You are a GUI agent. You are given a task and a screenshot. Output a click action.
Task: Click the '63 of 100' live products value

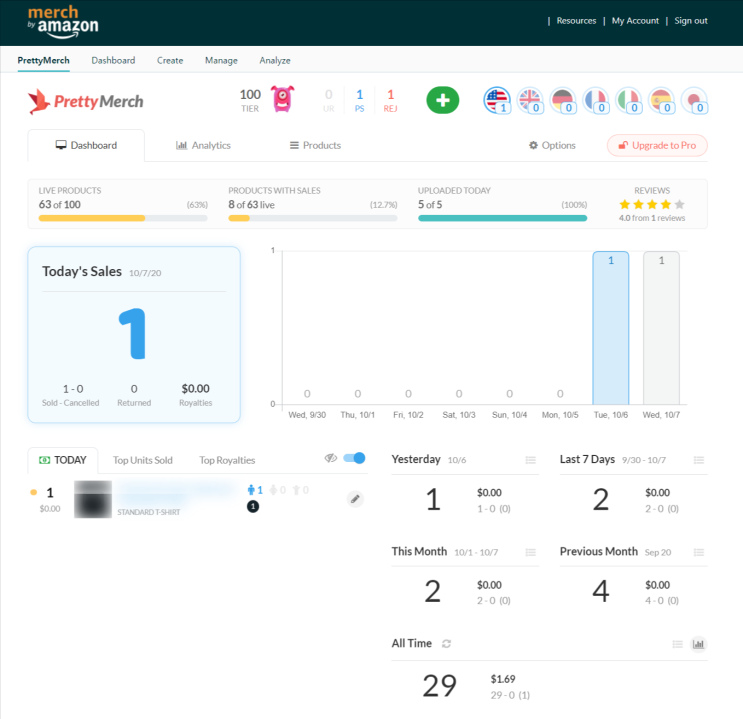[60, 205]
